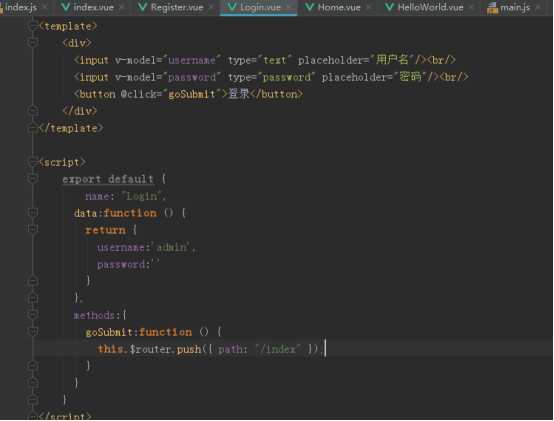Click 'goSubmit' in the @click attribute
554x421 pixels.
(192, 94)
